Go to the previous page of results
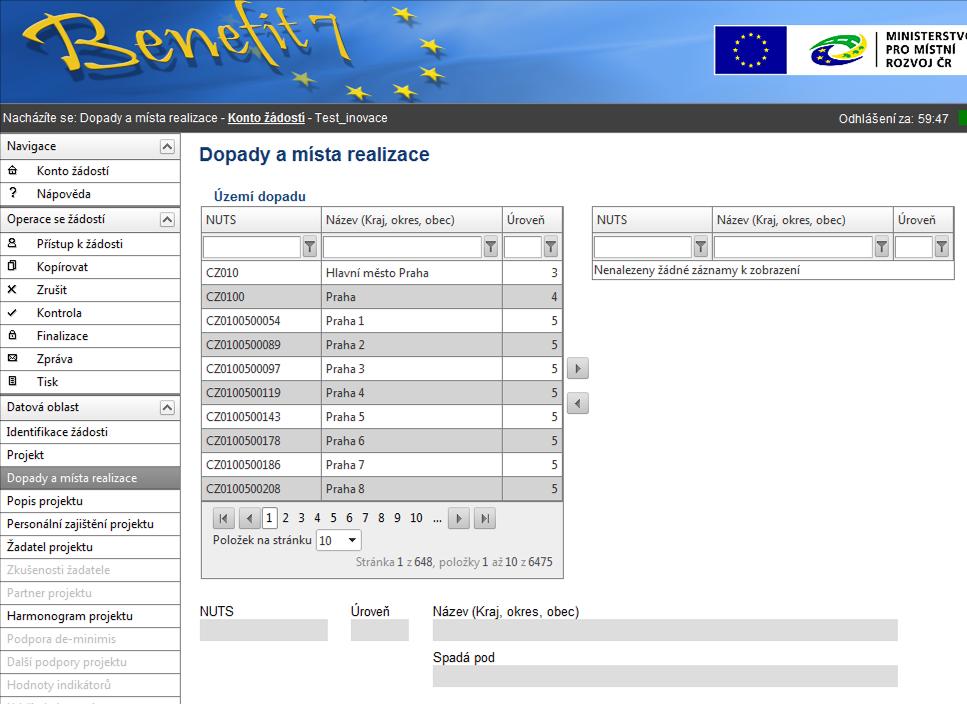 click(249, 518)
